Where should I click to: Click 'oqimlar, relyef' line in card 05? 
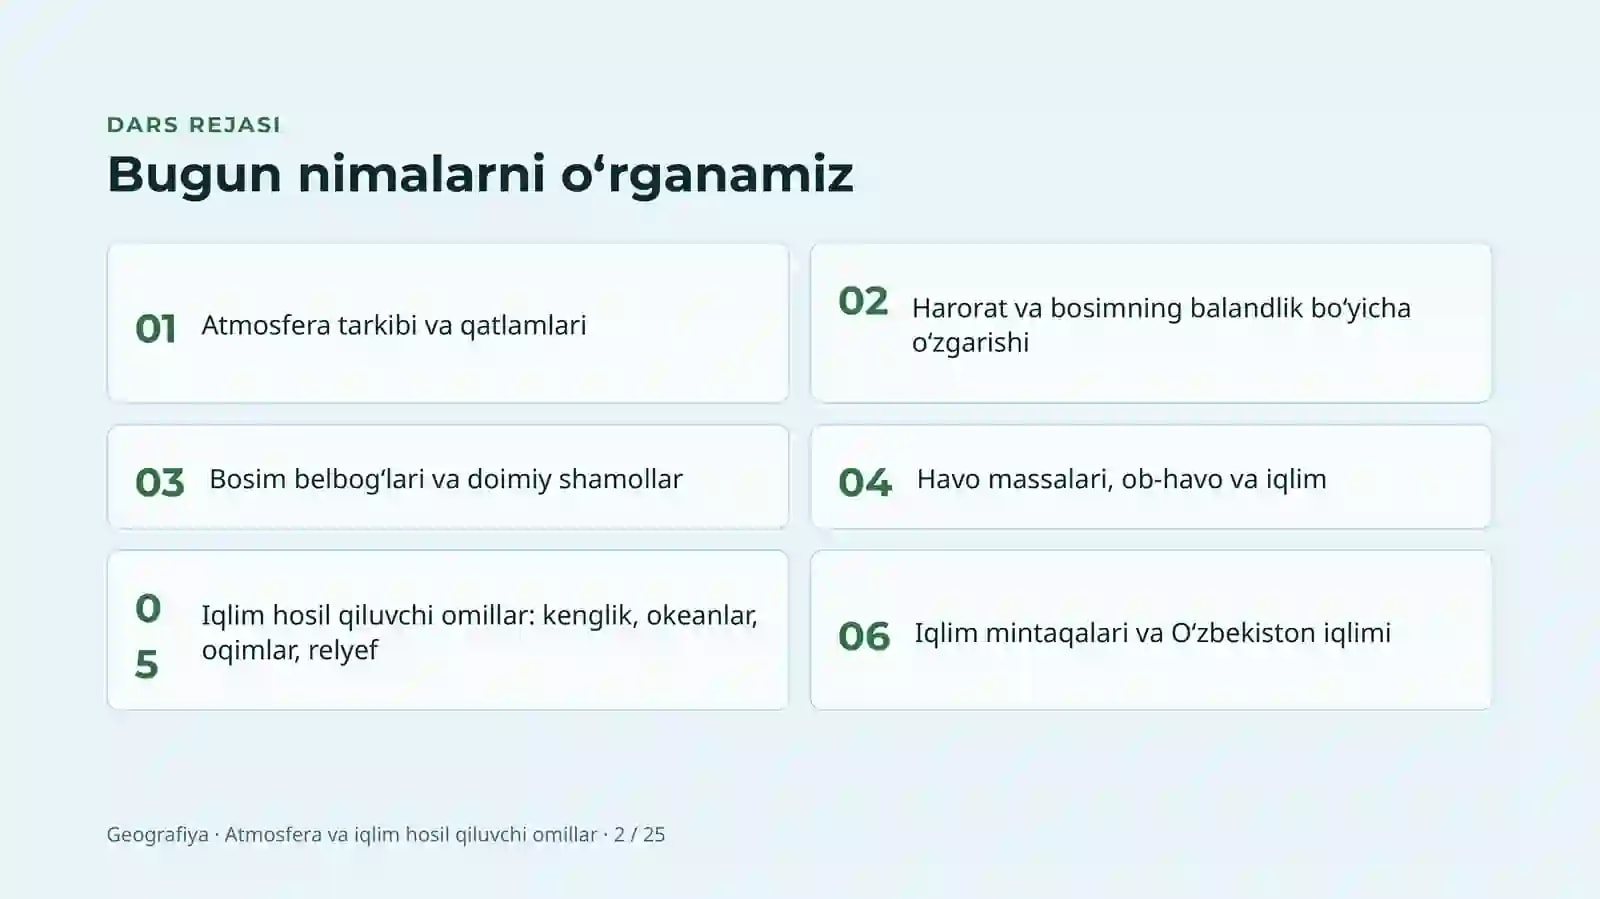pos(290,650)
